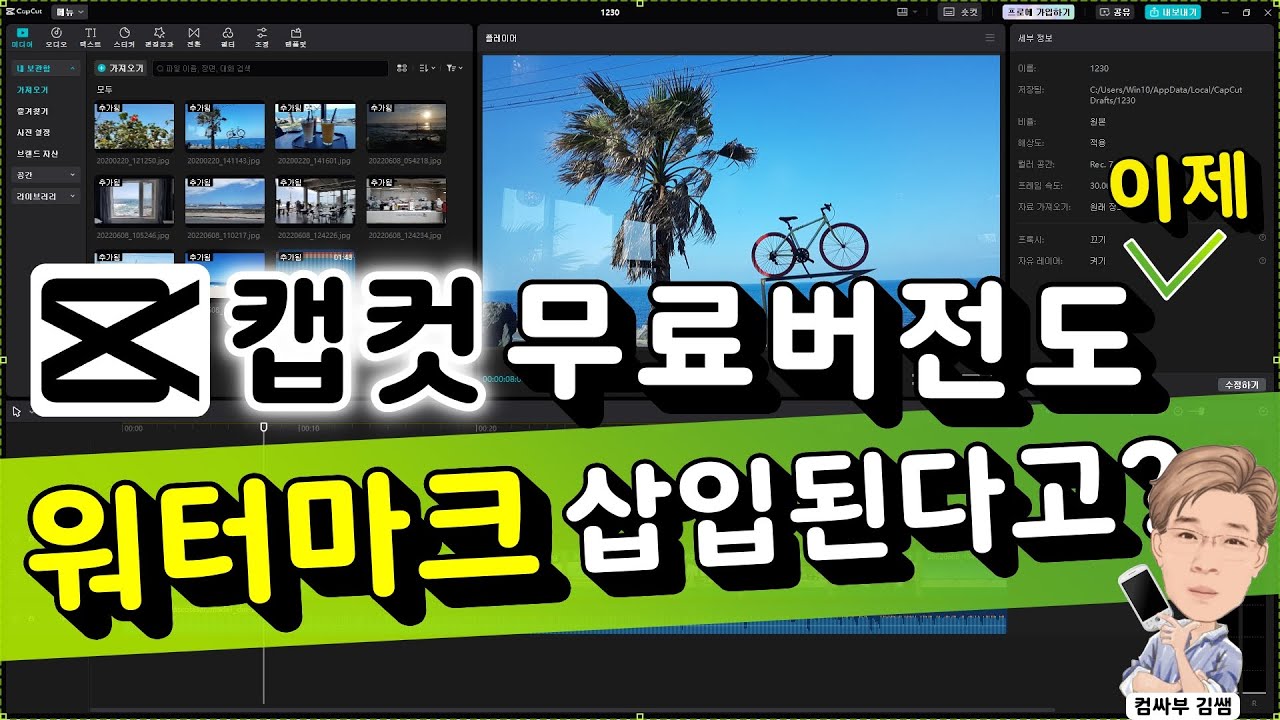
Task: Click the 내보내기 export button
Action: [1172, 12]
